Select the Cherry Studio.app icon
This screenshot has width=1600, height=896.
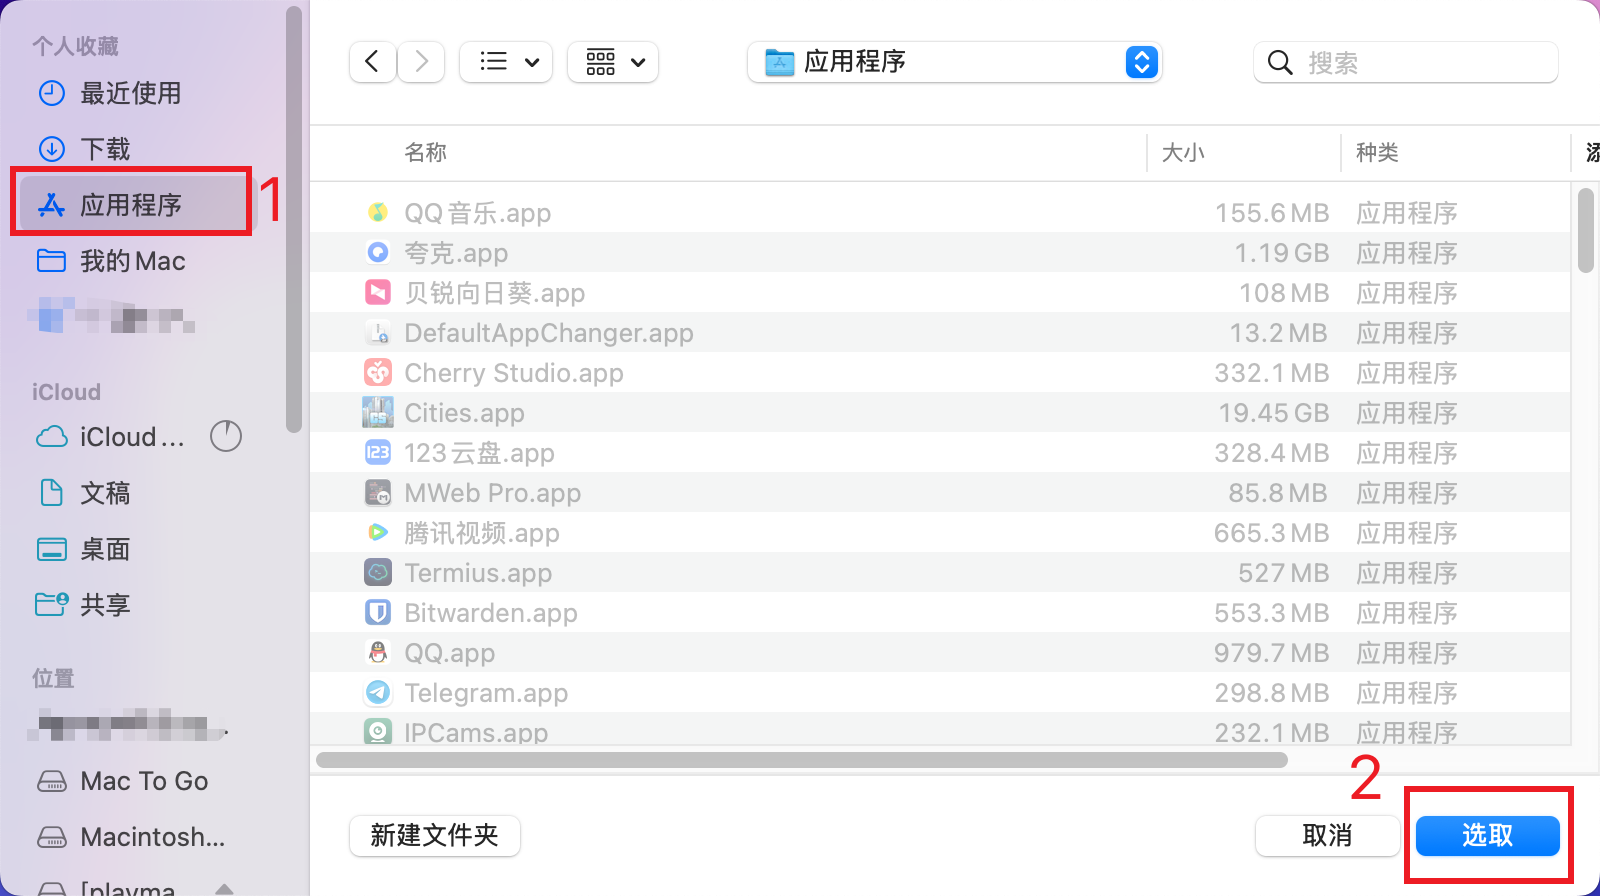[x=378, y=372]
